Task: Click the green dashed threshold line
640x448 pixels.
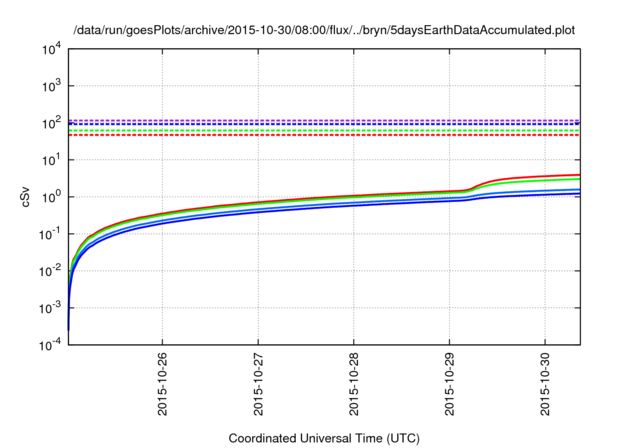Action: [324, 130]
